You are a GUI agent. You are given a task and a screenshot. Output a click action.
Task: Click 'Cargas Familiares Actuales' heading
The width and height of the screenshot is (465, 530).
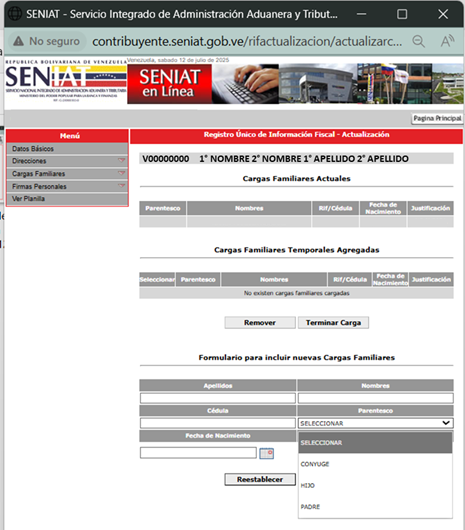[296, 178]
